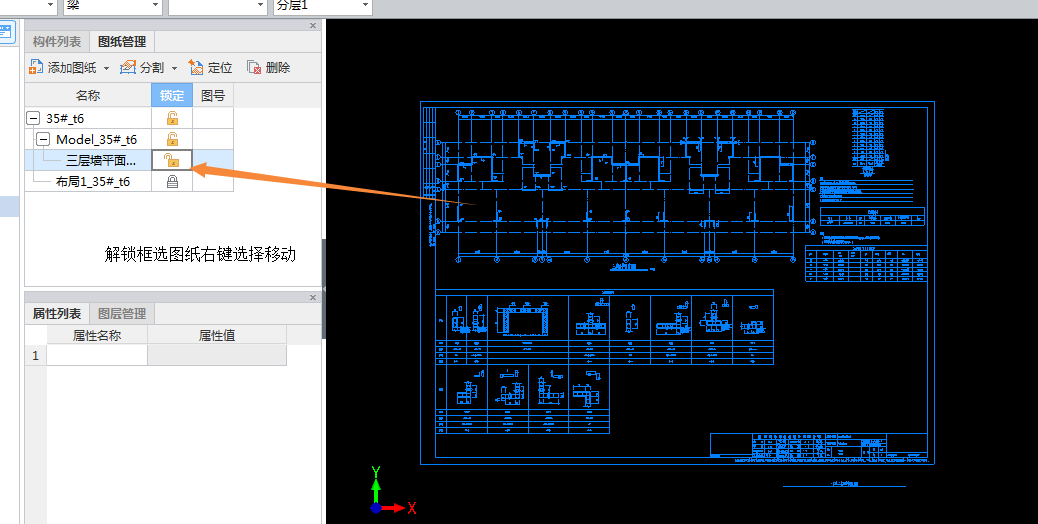Screen dimensions: 1038x524
Task: Toggle the lock for 35#_t6
Action: [172, 118]
